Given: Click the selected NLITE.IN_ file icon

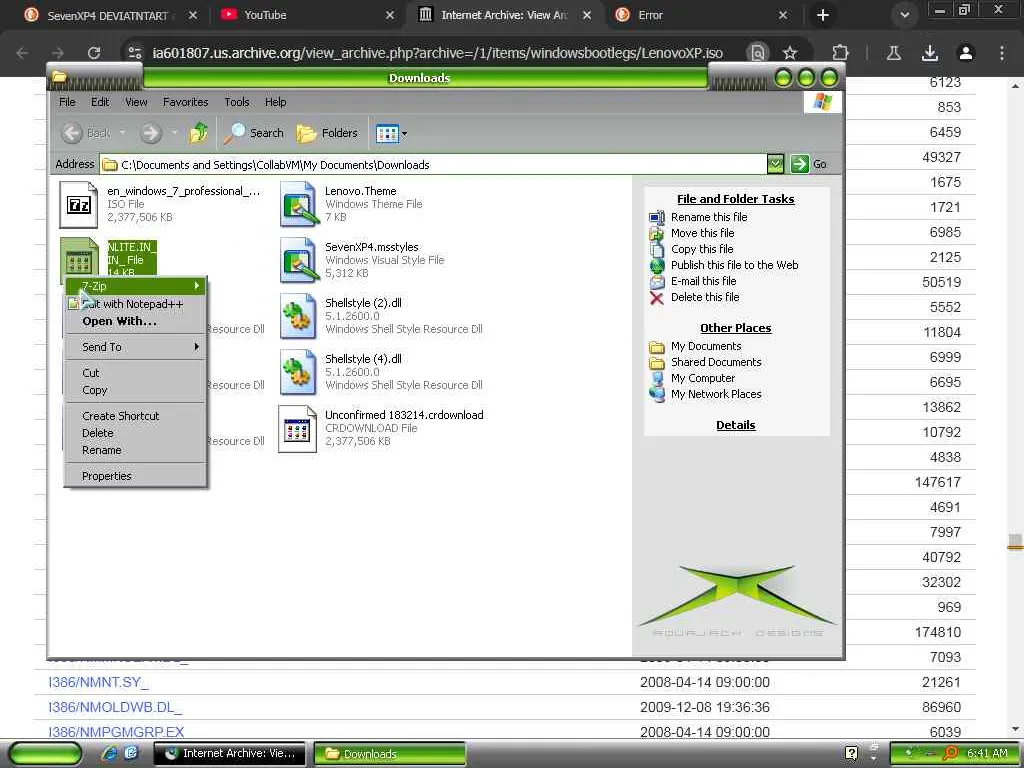Looking at the screenshot, I should [x=79, y=258].
